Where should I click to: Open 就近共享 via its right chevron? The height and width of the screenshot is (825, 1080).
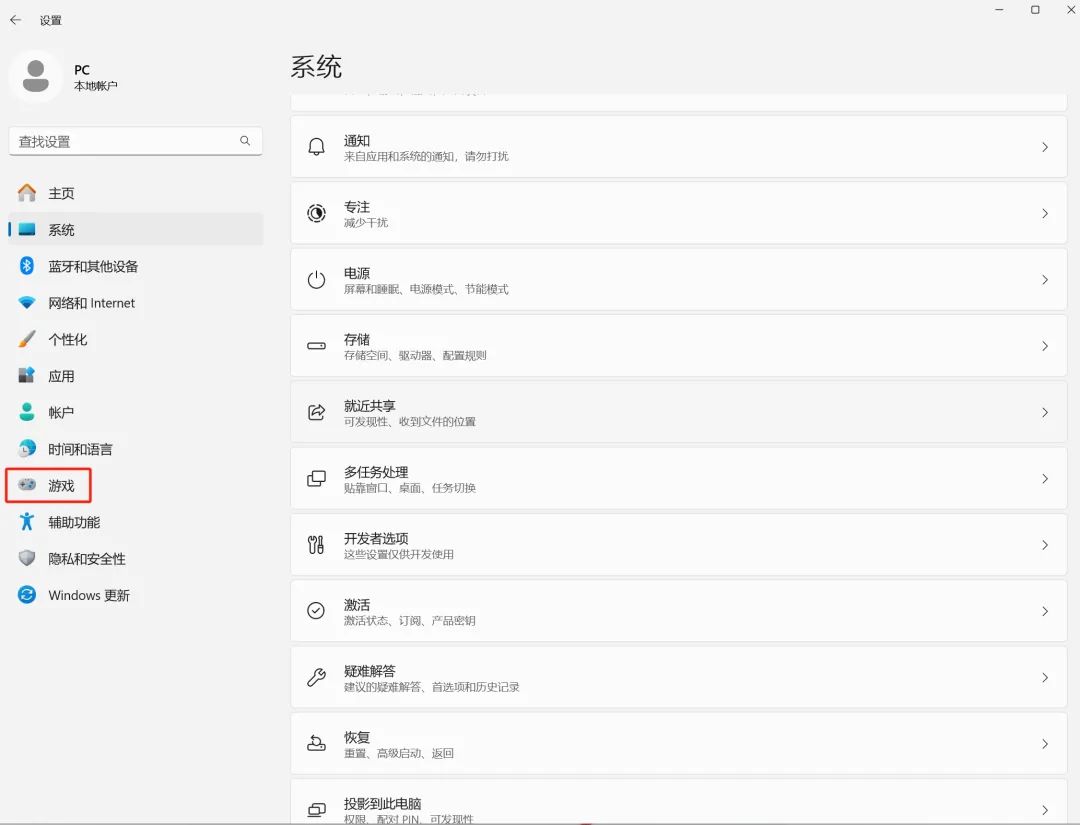[1045, 412]
